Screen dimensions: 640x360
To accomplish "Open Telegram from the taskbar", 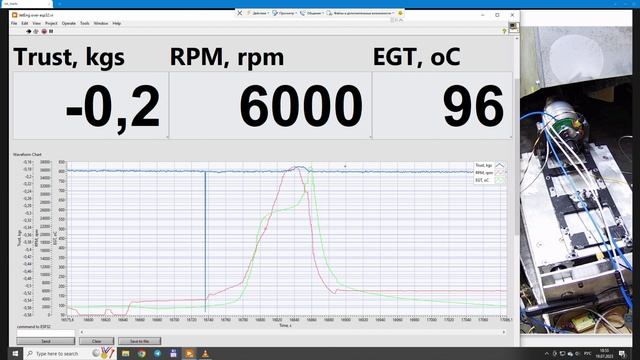I will pos(158,353).
